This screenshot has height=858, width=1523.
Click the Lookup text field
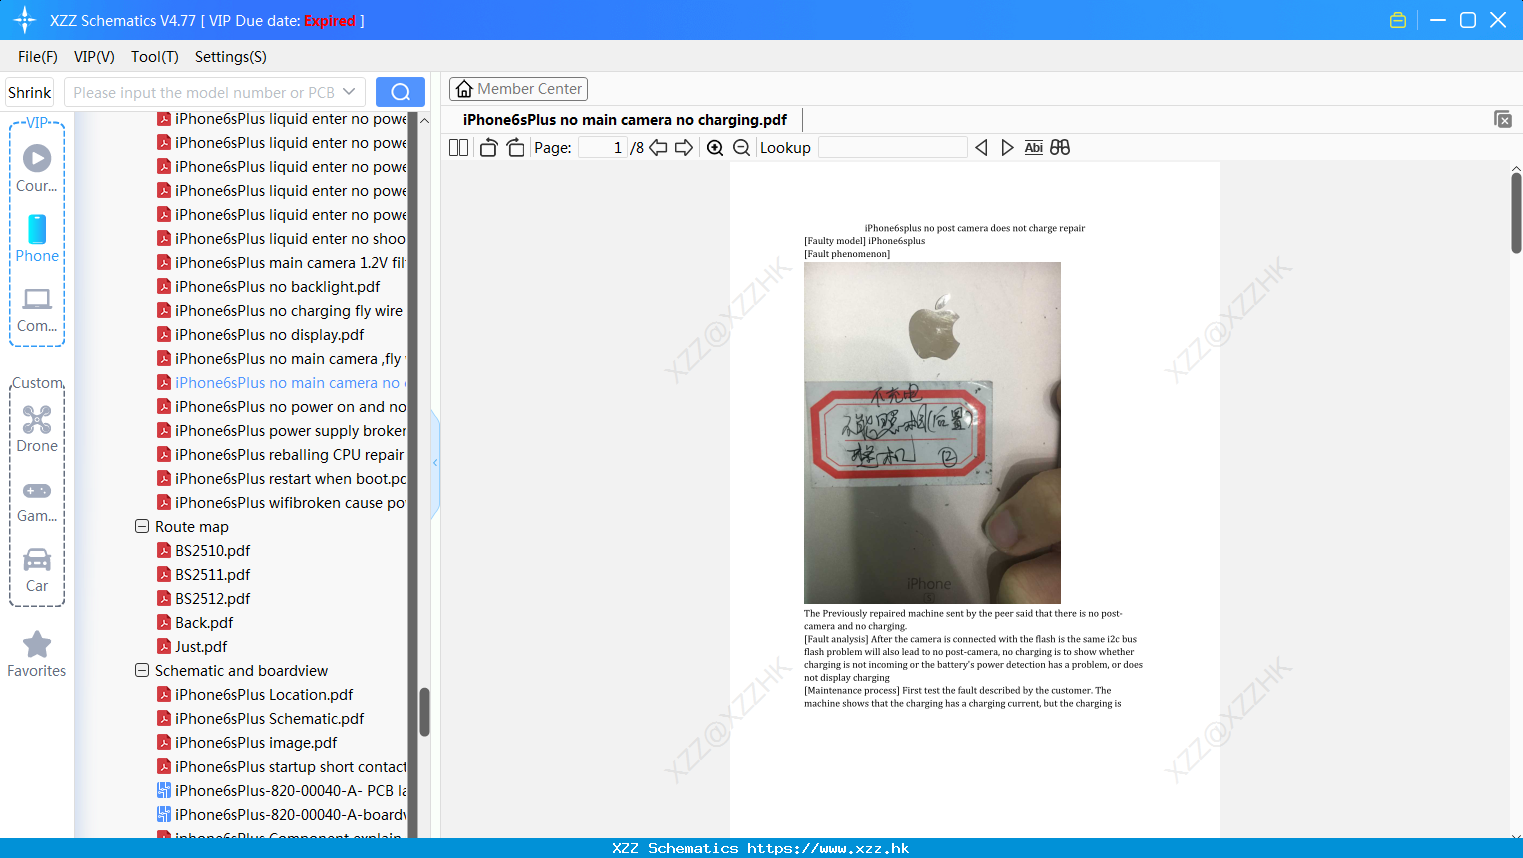(893, 148)
